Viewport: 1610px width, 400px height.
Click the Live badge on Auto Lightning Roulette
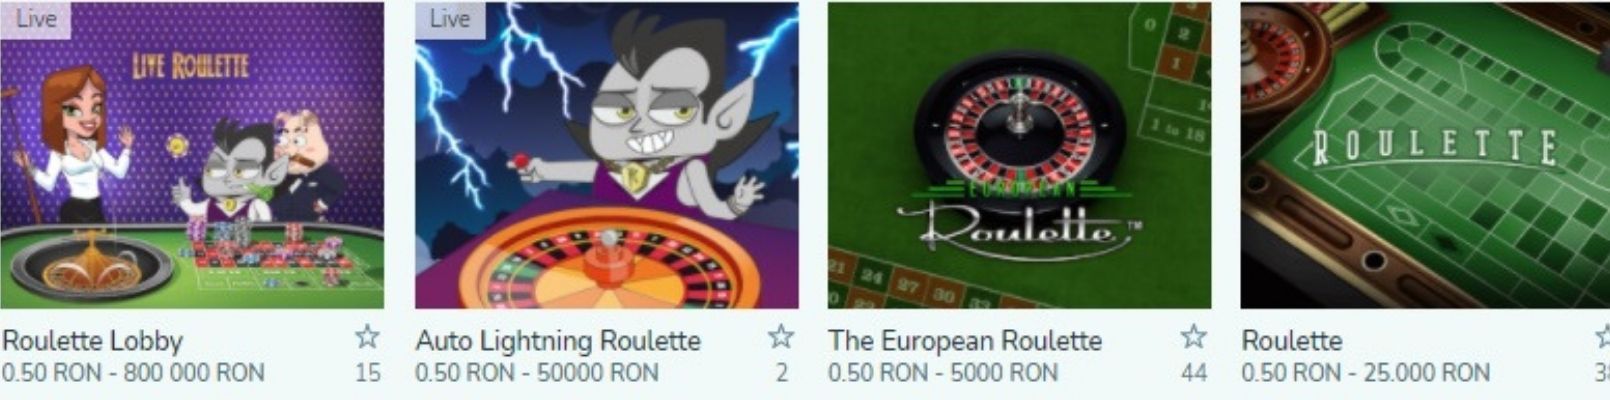tap(450, 19)
